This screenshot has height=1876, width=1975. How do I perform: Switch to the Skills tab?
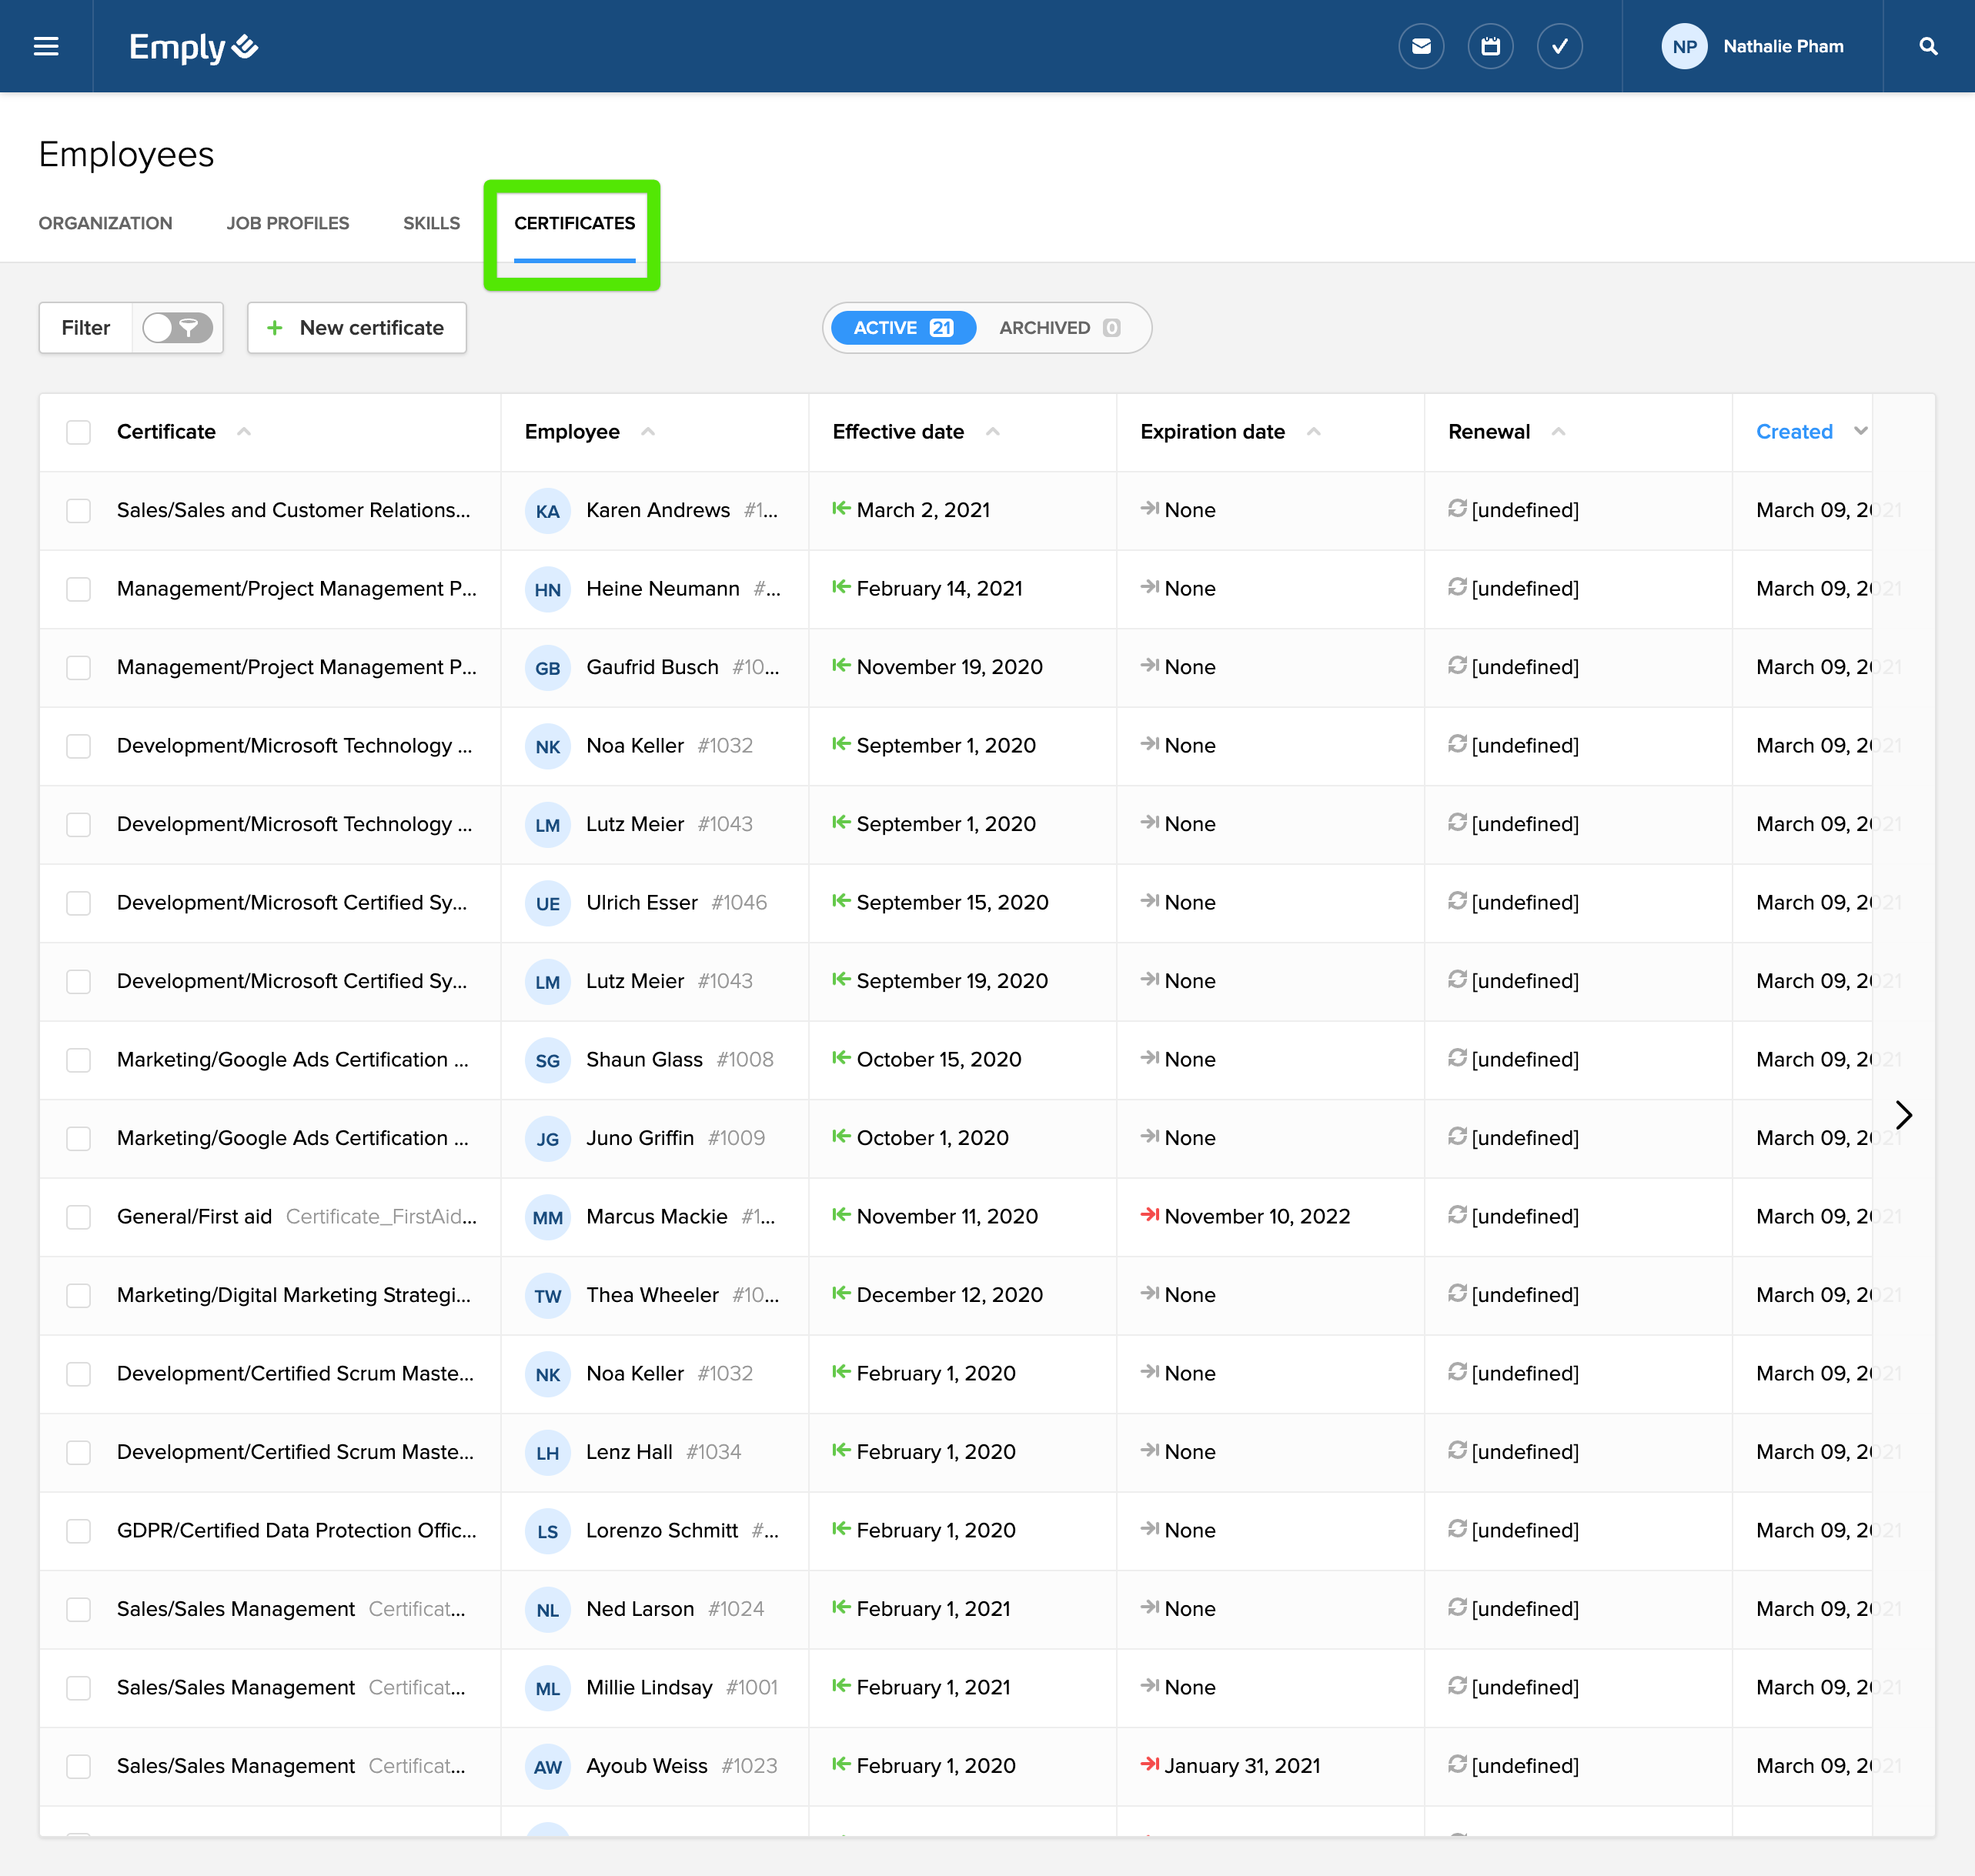tap(431, 223)
